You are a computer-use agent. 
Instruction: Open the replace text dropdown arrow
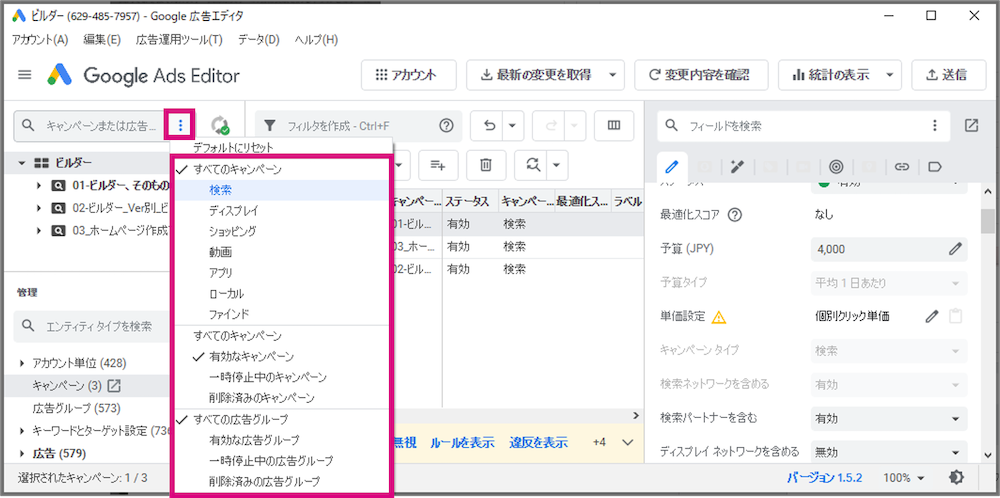[556, 165]
